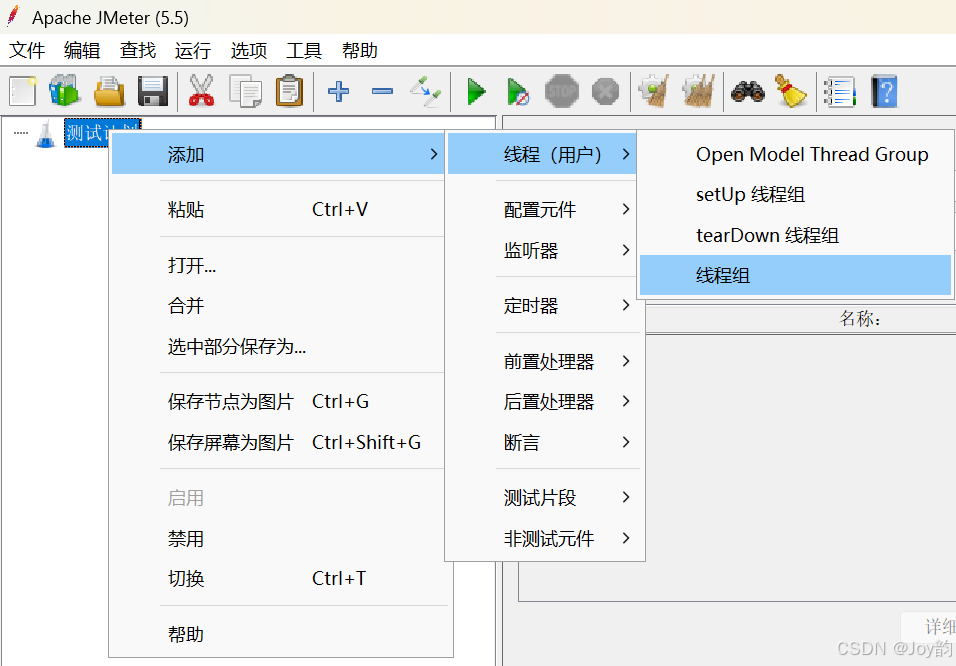Click the Paste clipboard icon
This screenshot has height=666, width=956.
[290, 91]
